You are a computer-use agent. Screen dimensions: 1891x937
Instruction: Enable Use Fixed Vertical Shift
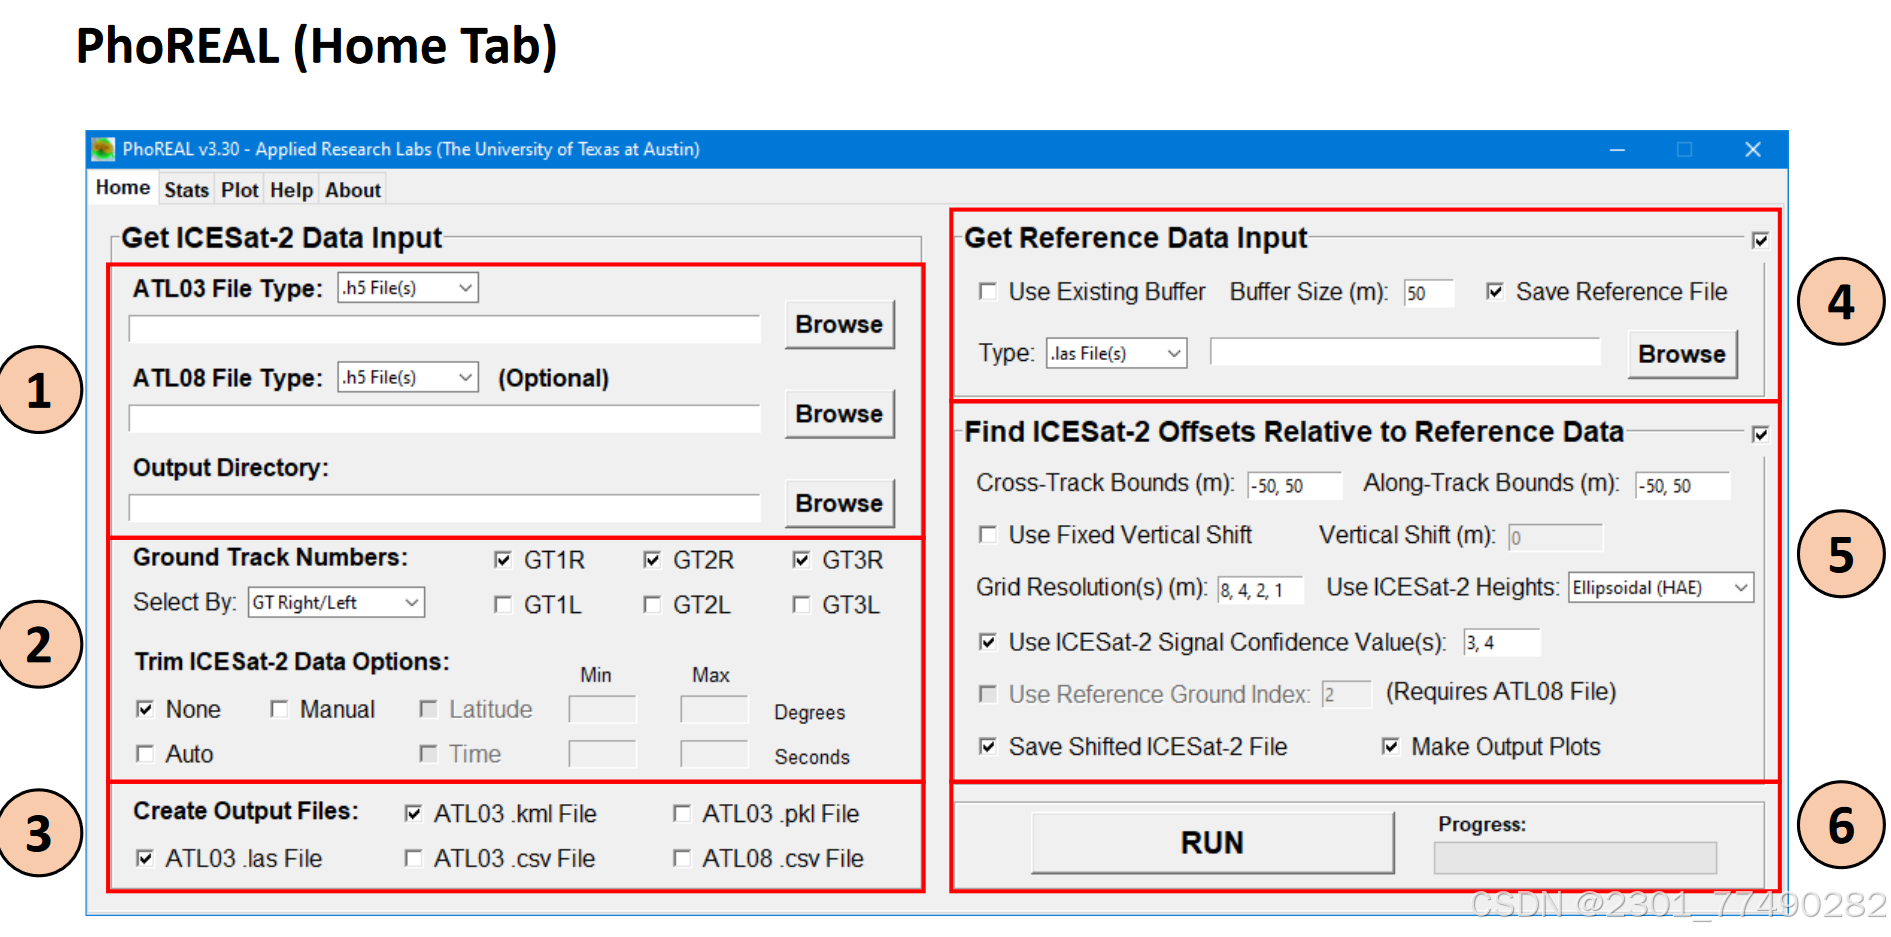click(988, 535)
